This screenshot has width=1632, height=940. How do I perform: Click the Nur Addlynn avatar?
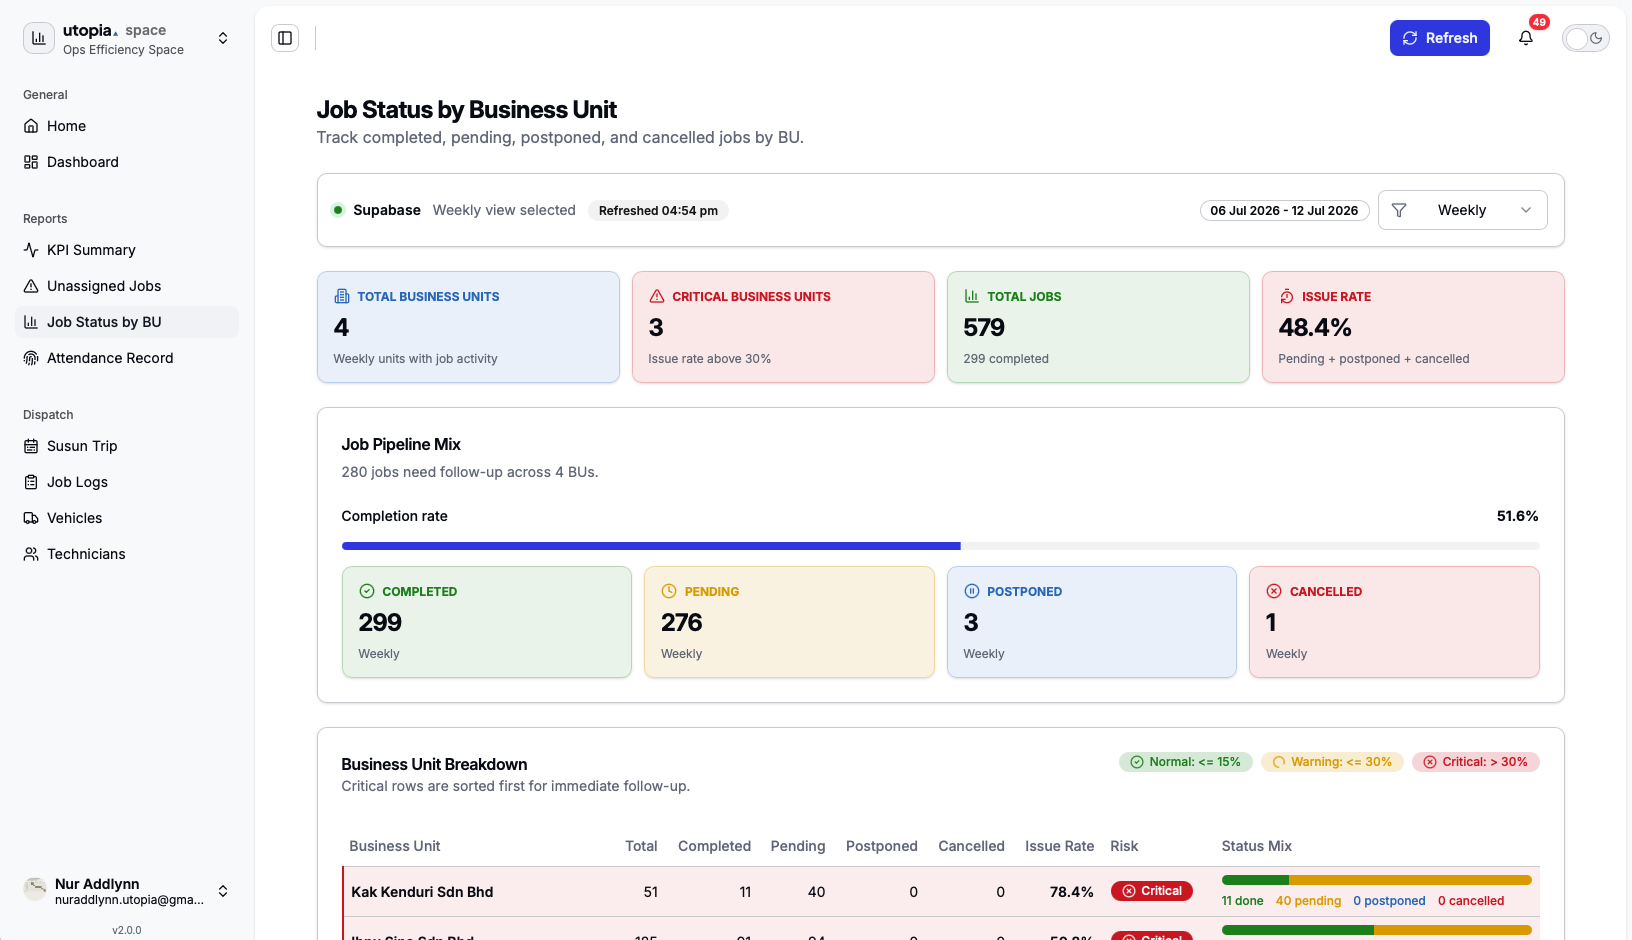click(x=35, y=888)
